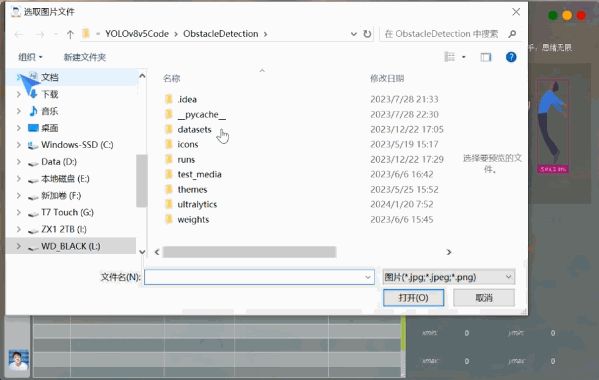Image resolution: width=599 pixels, height=380 pixels.
Task: Click the avatar picture in background window
Action: click(x=19, y=360)
